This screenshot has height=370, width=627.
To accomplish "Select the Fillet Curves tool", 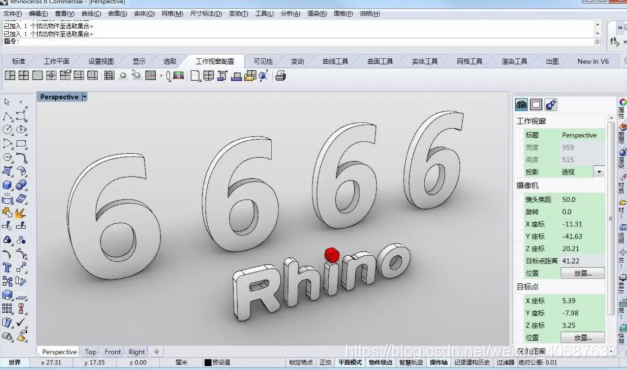I will pos(21,157).
